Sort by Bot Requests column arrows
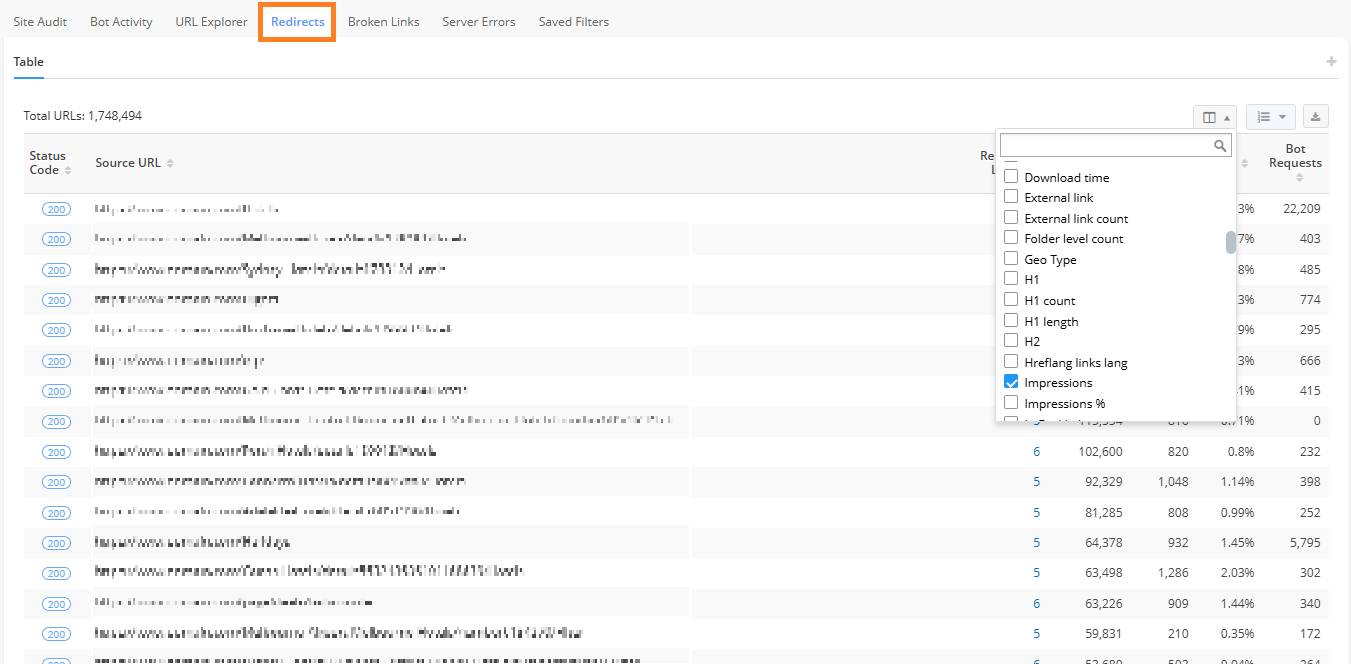 tap(1299, 178)
